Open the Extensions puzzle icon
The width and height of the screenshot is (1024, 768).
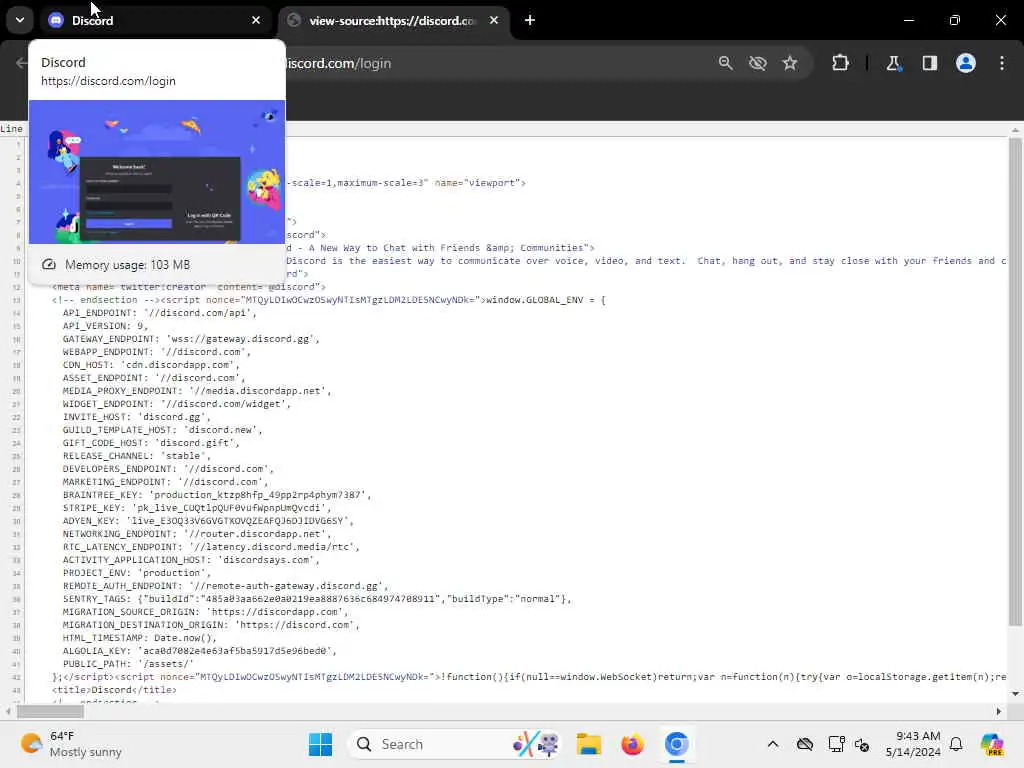(840, 63)
